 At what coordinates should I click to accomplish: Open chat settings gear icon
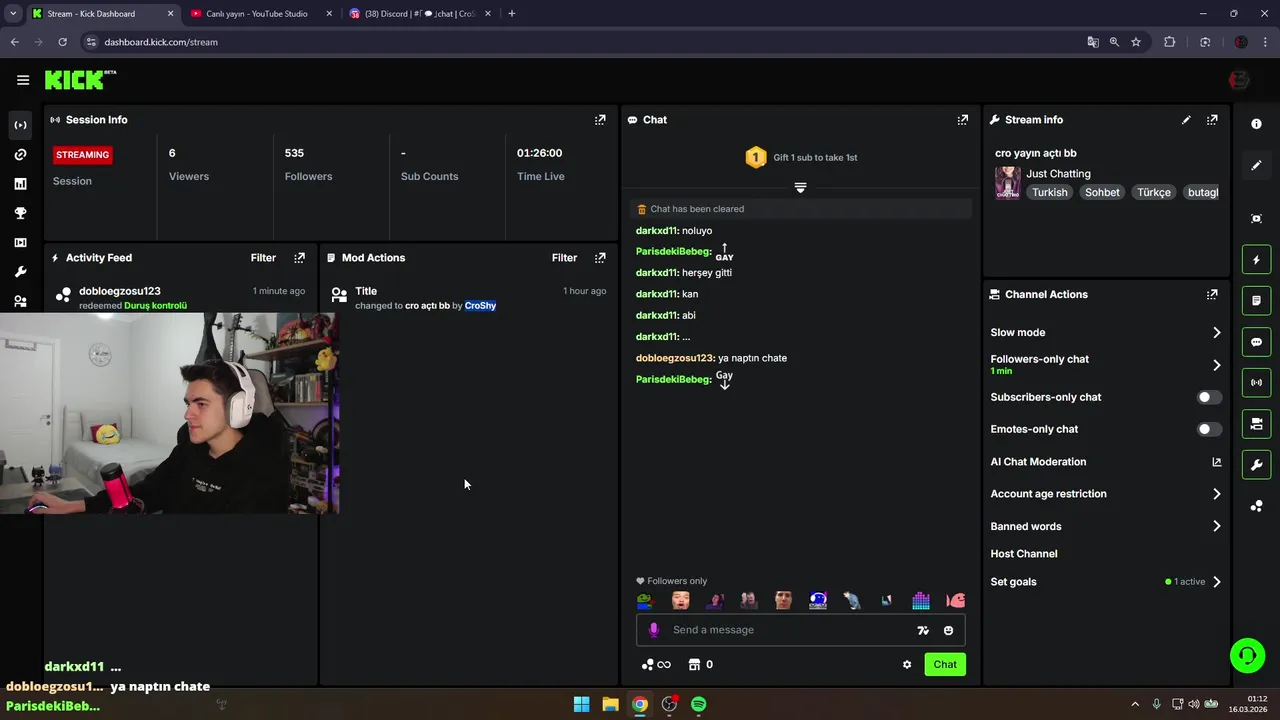coord(907,665)
